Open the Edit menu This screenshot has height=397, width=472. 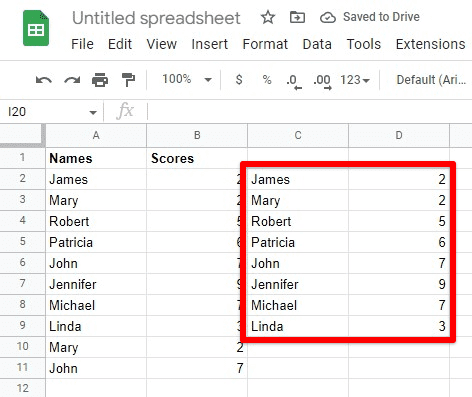point(120,44)
